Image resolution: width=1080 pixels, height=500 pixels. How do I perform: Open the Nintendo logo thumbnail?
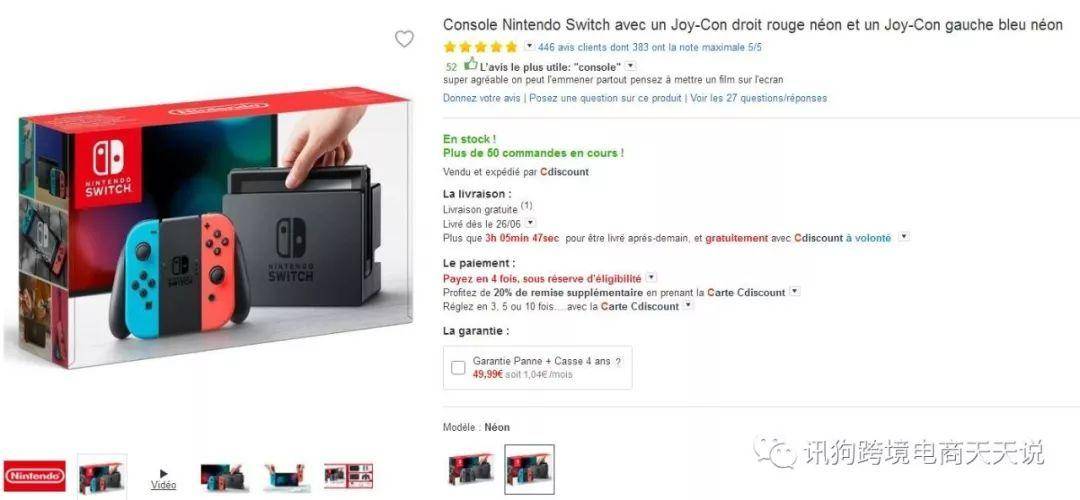point(34,476)
